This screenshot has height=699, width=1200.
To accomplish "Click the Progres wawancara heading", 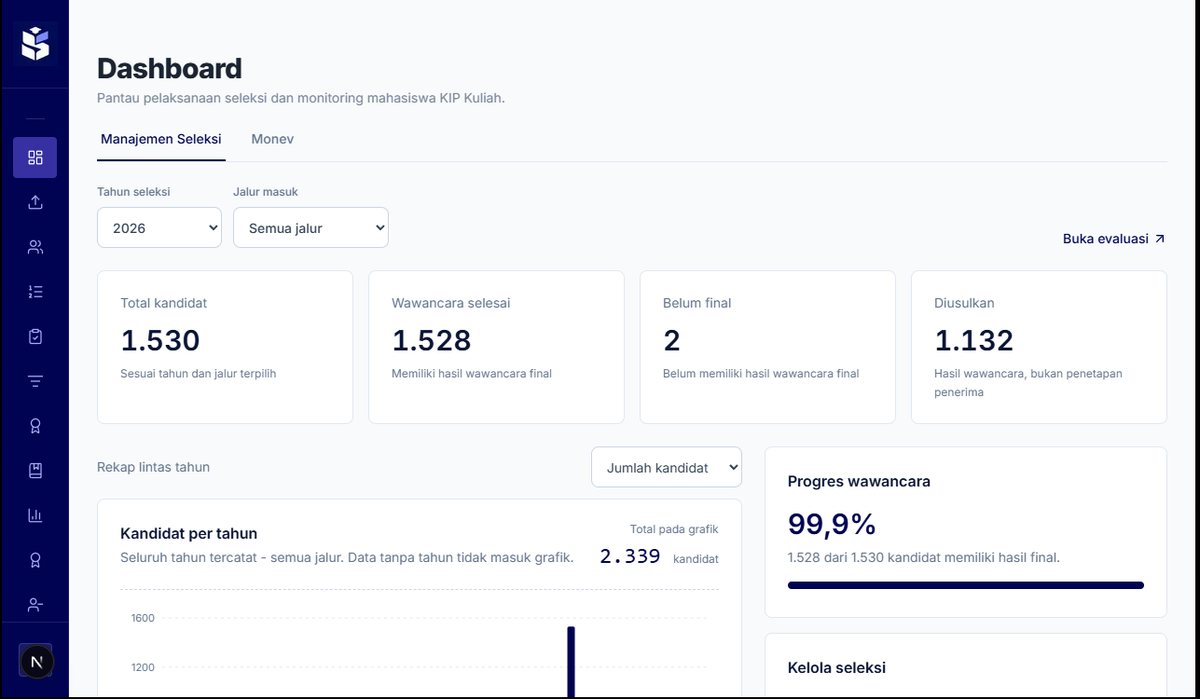I will tap(859, 481).
